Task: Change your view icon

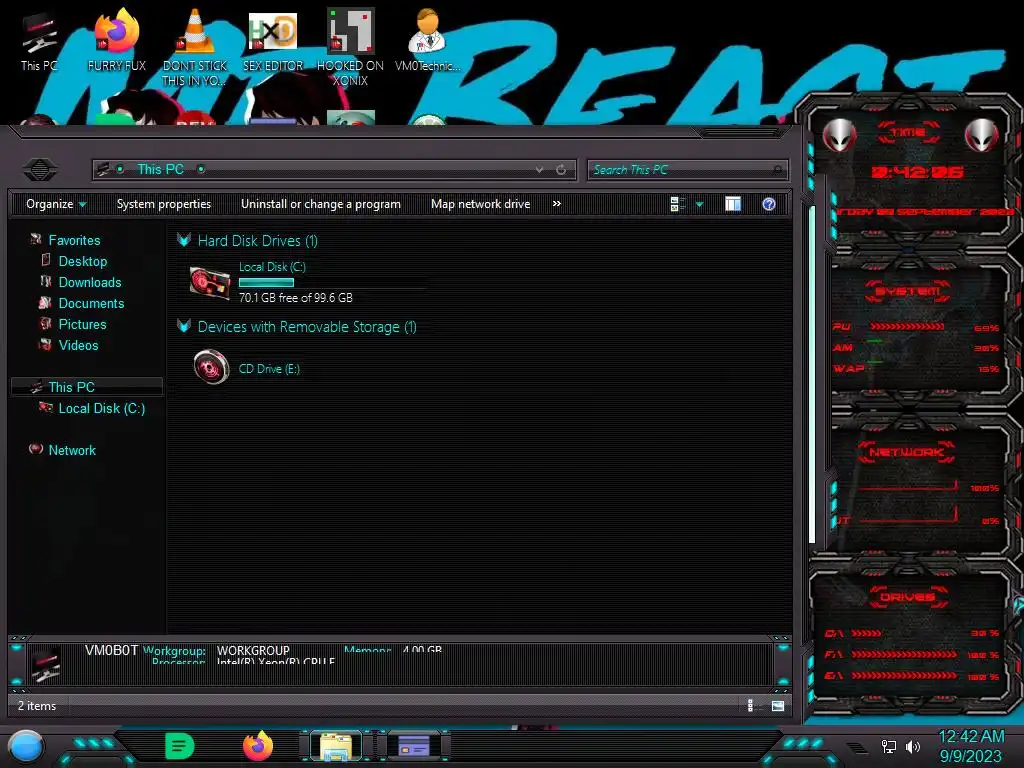Action: point(677,204)
